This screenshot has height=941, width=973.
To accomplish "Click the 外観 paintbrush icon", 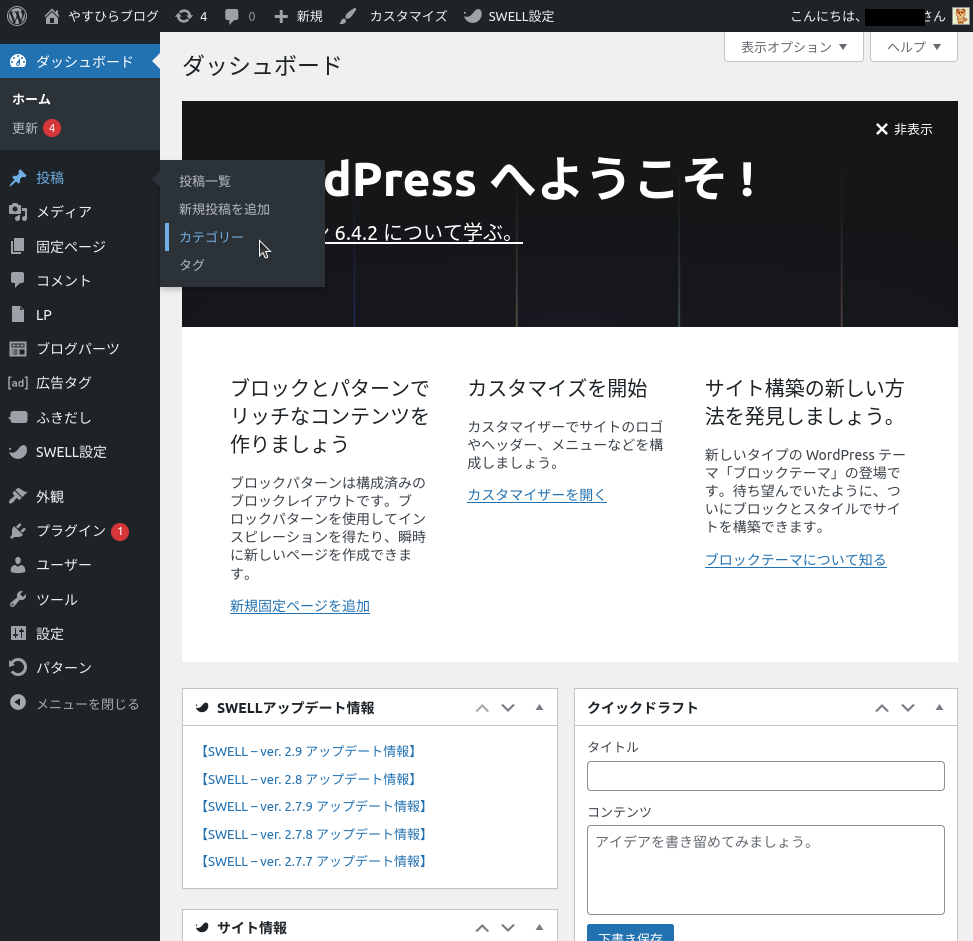I will pyautogui.click(x=18, y=496).
